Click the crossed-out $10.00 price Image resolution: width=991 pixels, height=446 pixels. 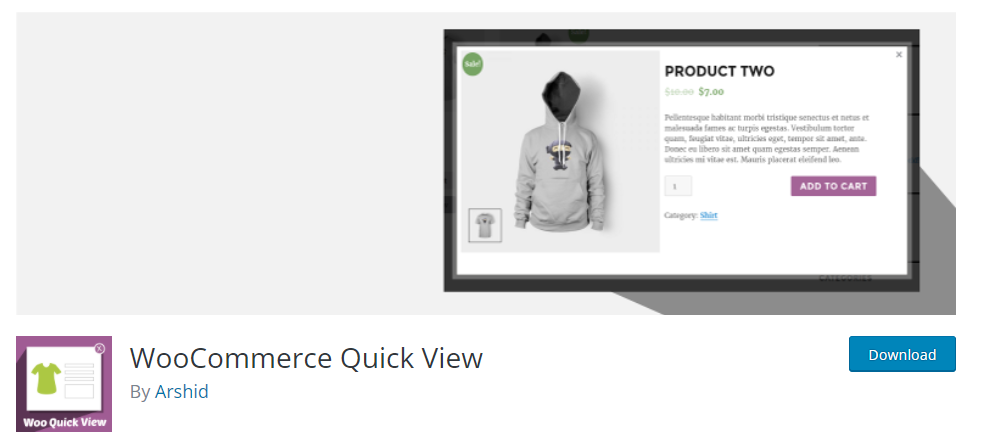click(x=679, y=92)
